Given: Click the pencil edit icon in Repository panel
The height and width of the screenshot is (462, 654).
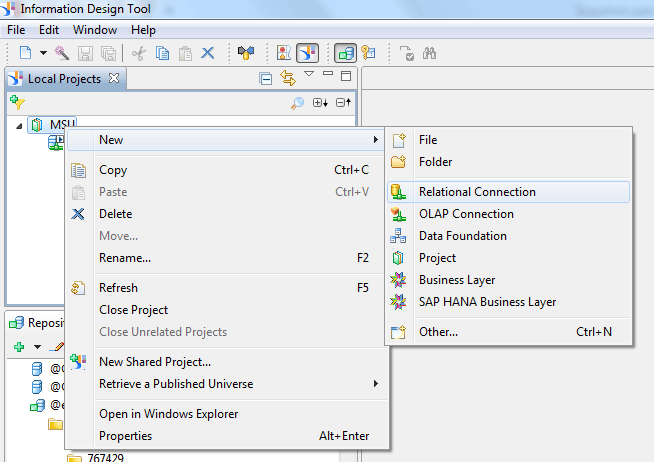Looking at the screenshot, I should pos(57,346).
